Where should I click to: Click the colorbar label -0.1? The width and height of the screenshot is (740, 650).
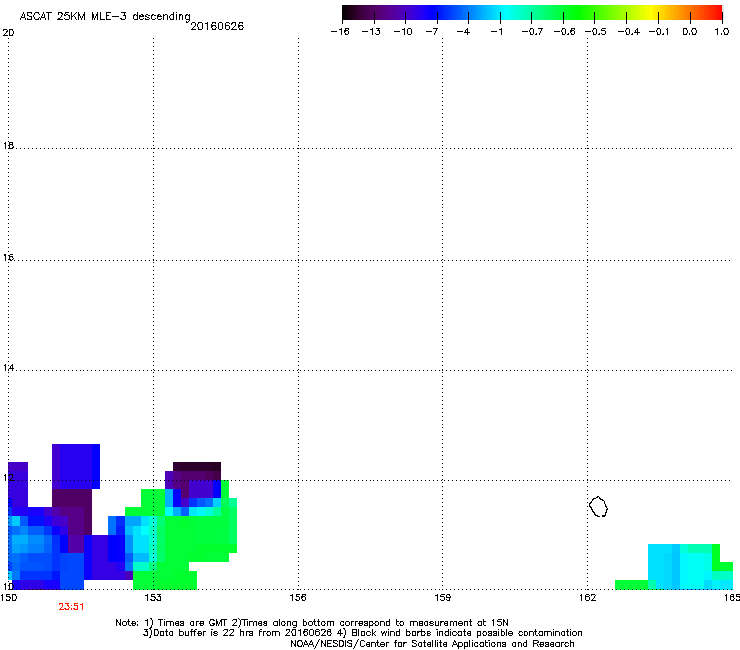click(659, 32)
